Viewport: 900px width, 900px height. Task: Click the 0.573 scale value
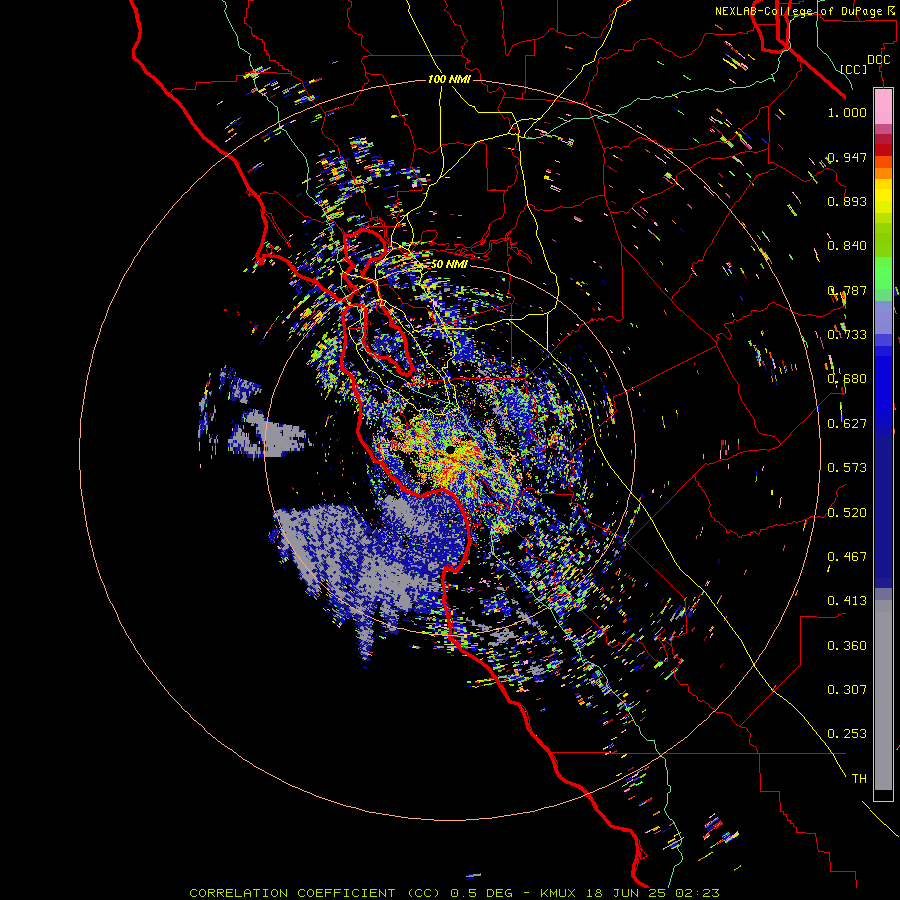[x=847, y=468]
